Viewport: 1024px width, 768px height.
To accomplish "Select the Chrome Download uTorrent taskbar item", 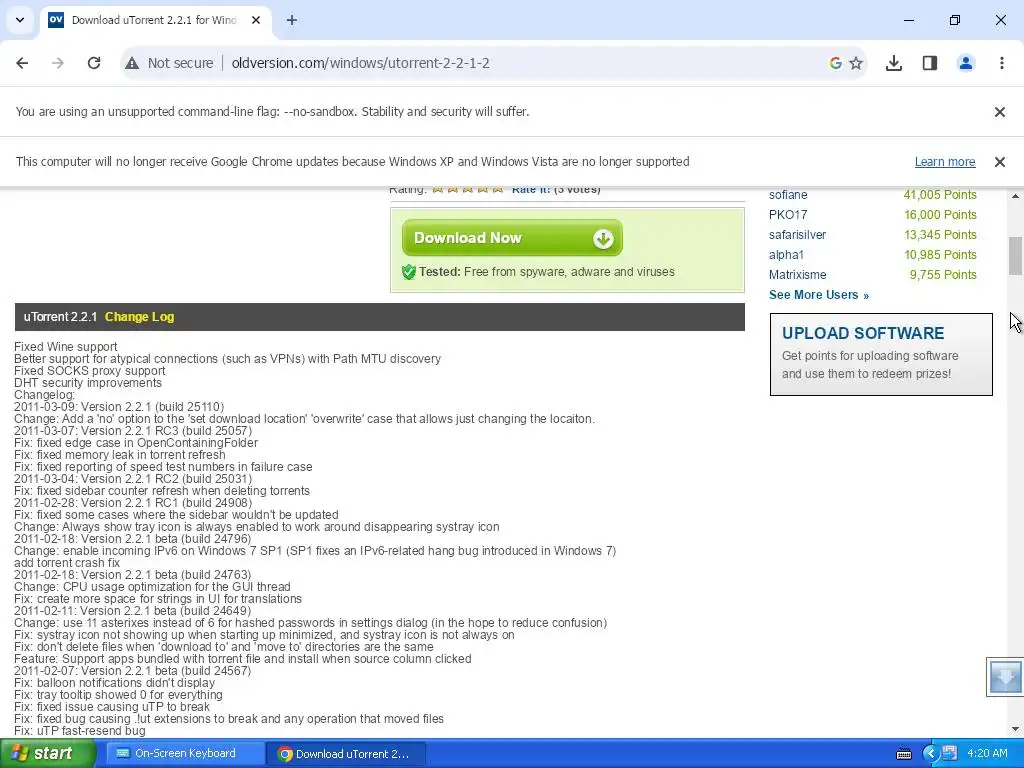I will (346, 754).
